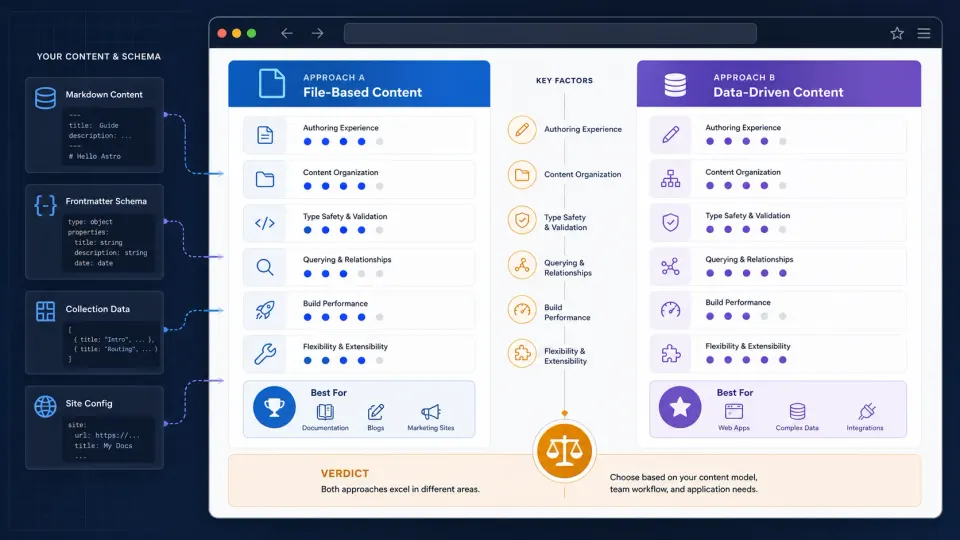Click 'Both approaches excel in different areas.' text
Screen dimensions: 960x540
pyautogui.click(x=400, y=489)
